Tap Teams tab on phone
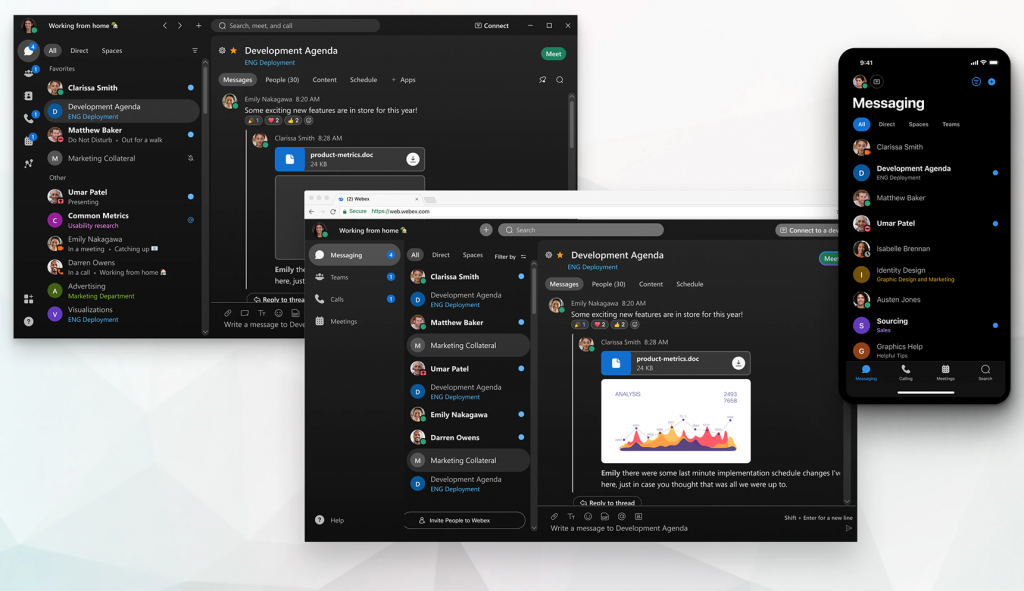The width and height of the screenshot is (1024, 591). click(951, 124)
